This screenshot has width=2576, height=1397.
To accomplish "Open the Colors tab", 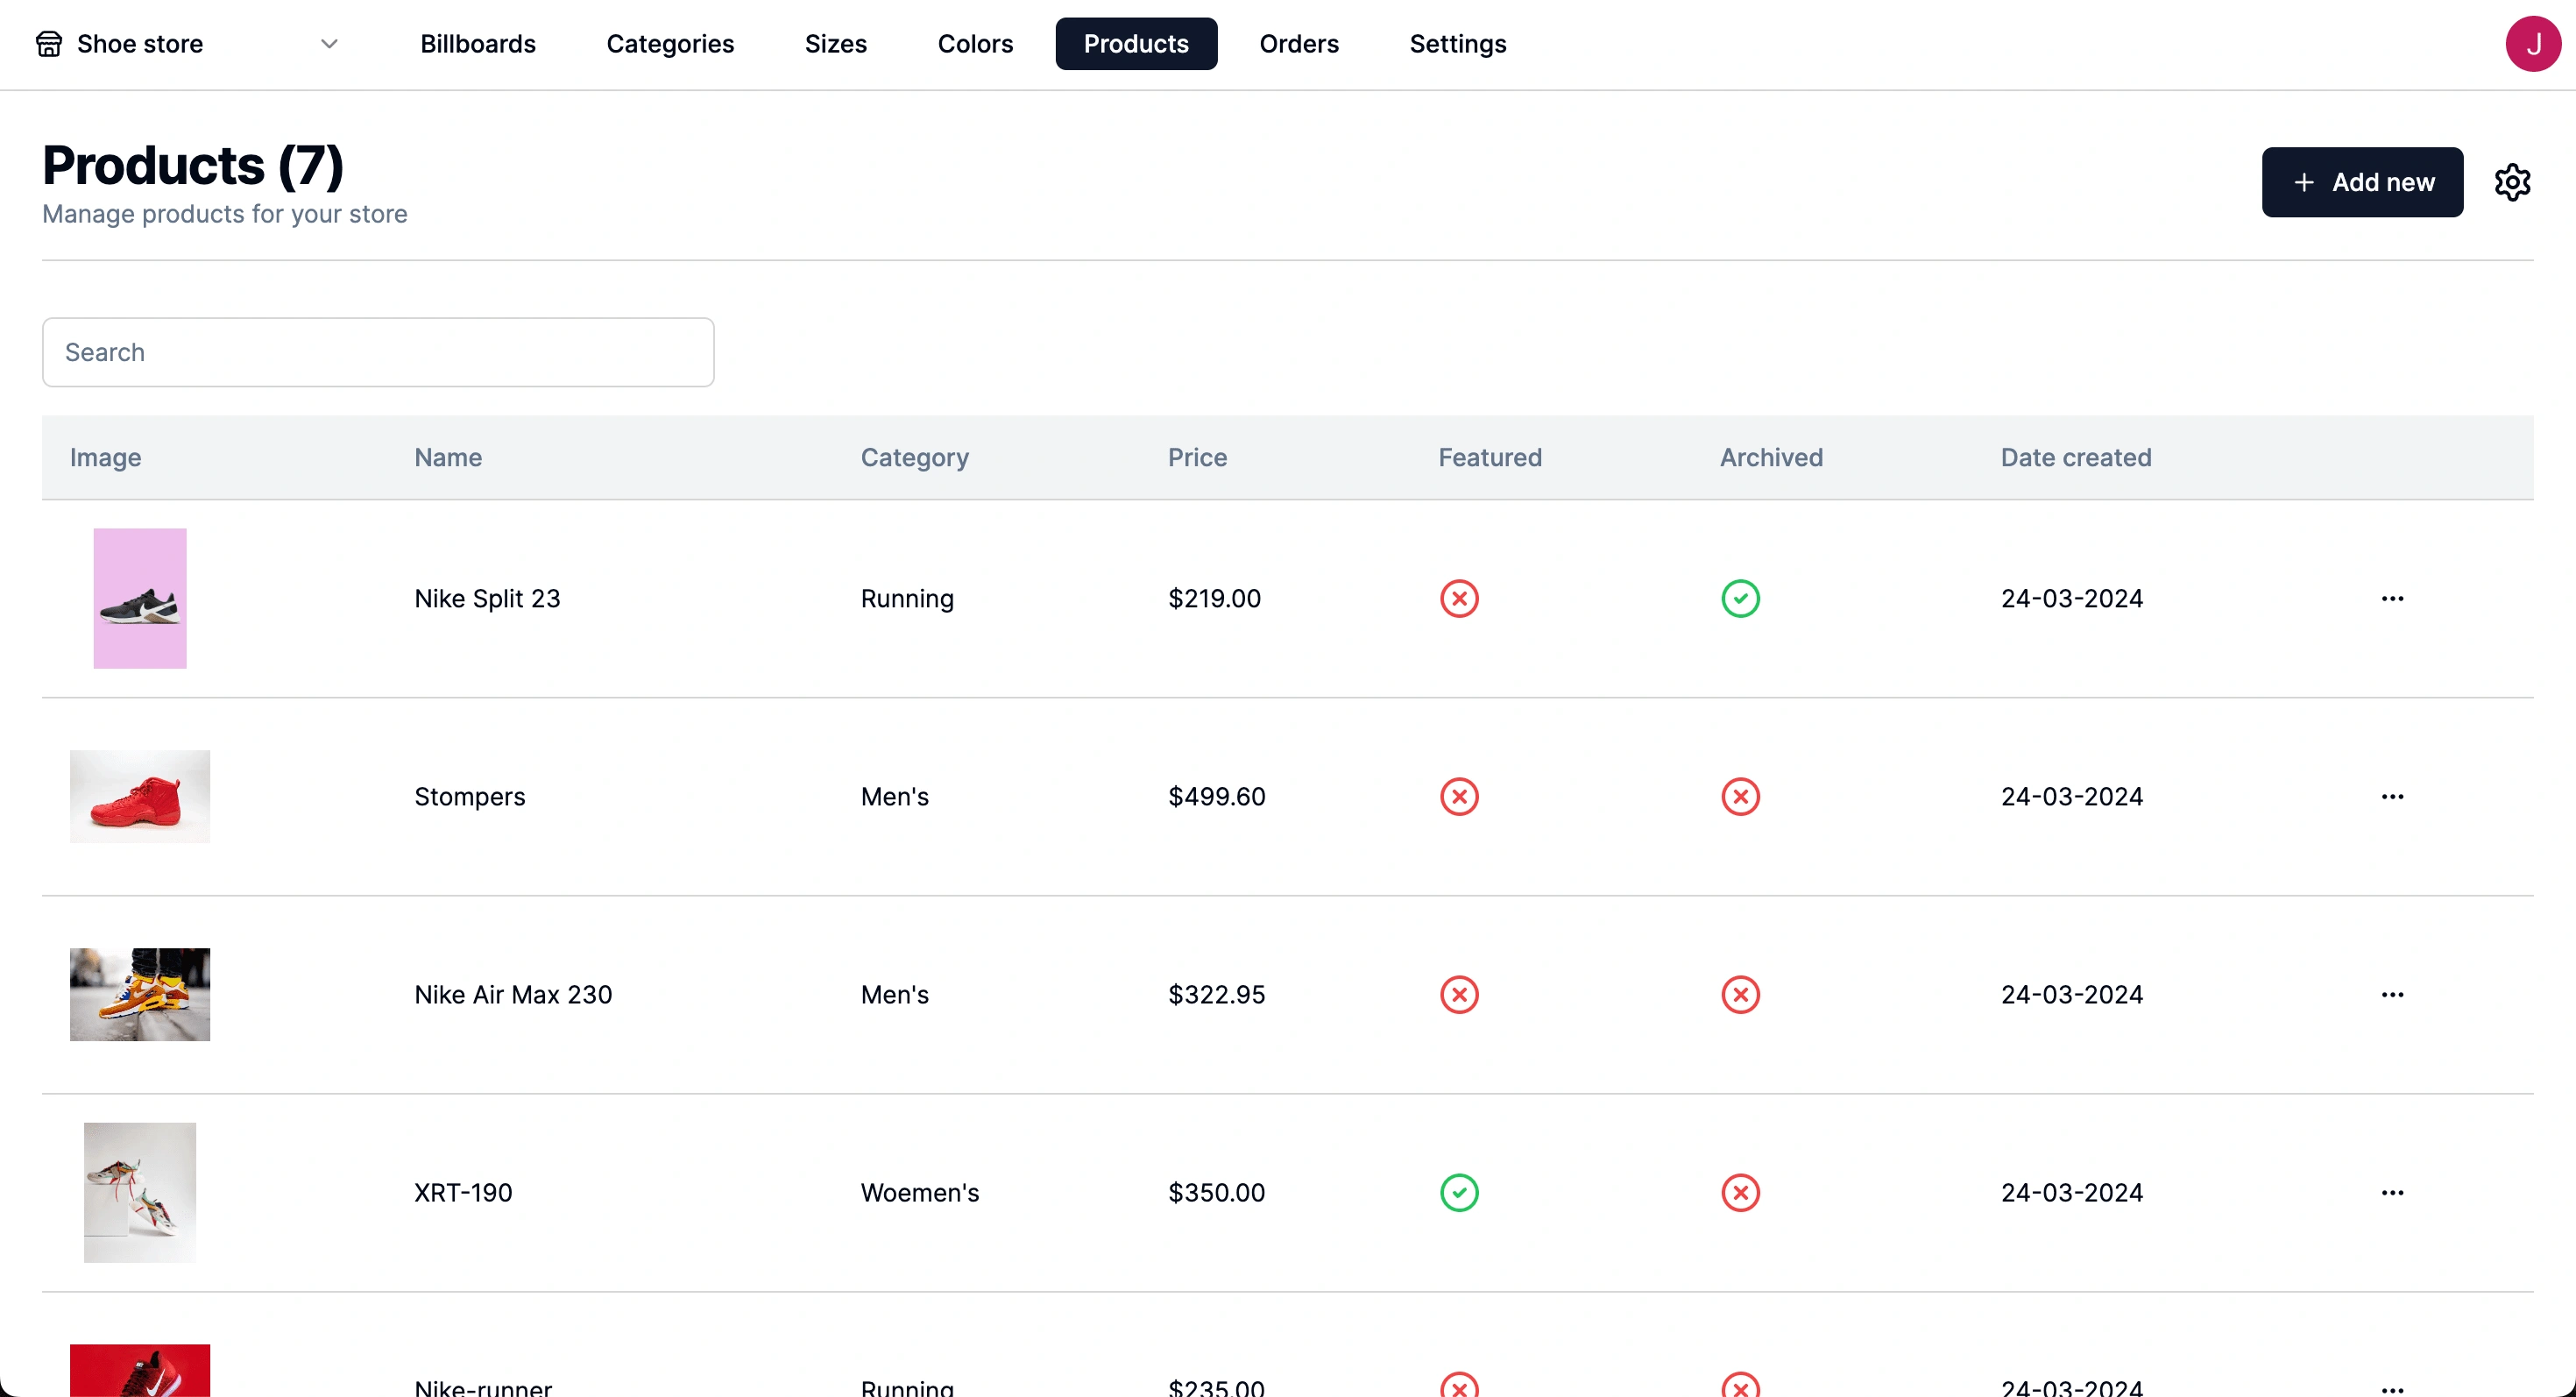I will tap(975, 44).
